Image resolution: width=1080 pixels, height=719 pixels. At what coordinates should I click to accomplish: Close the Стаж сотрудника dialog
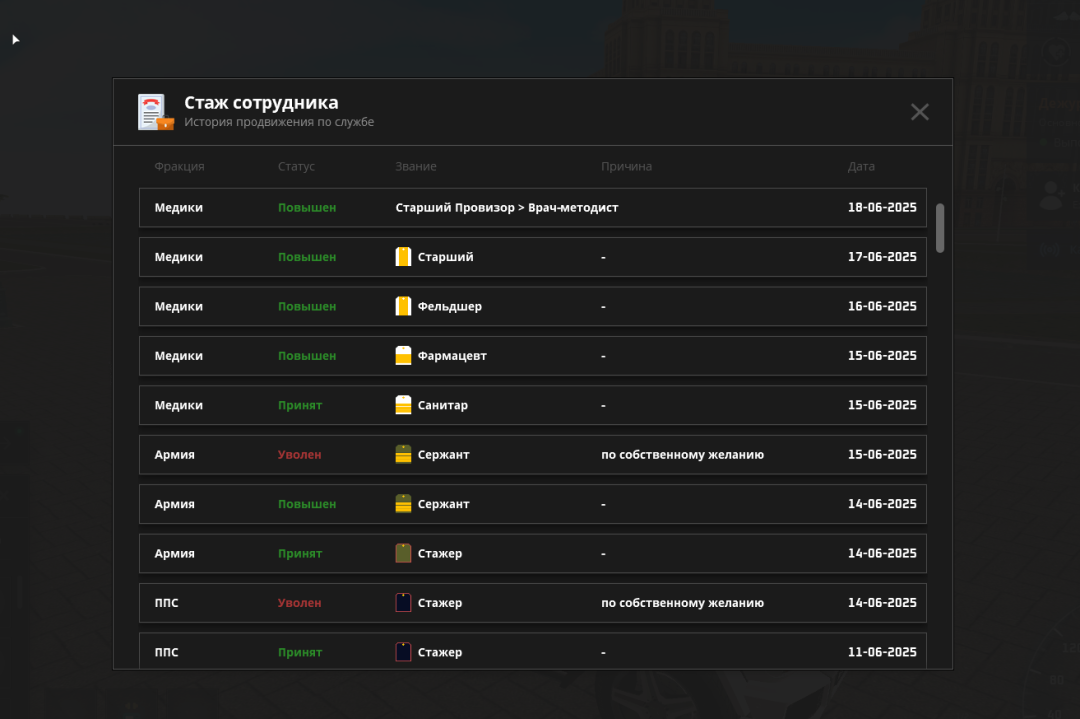[920, 112]
